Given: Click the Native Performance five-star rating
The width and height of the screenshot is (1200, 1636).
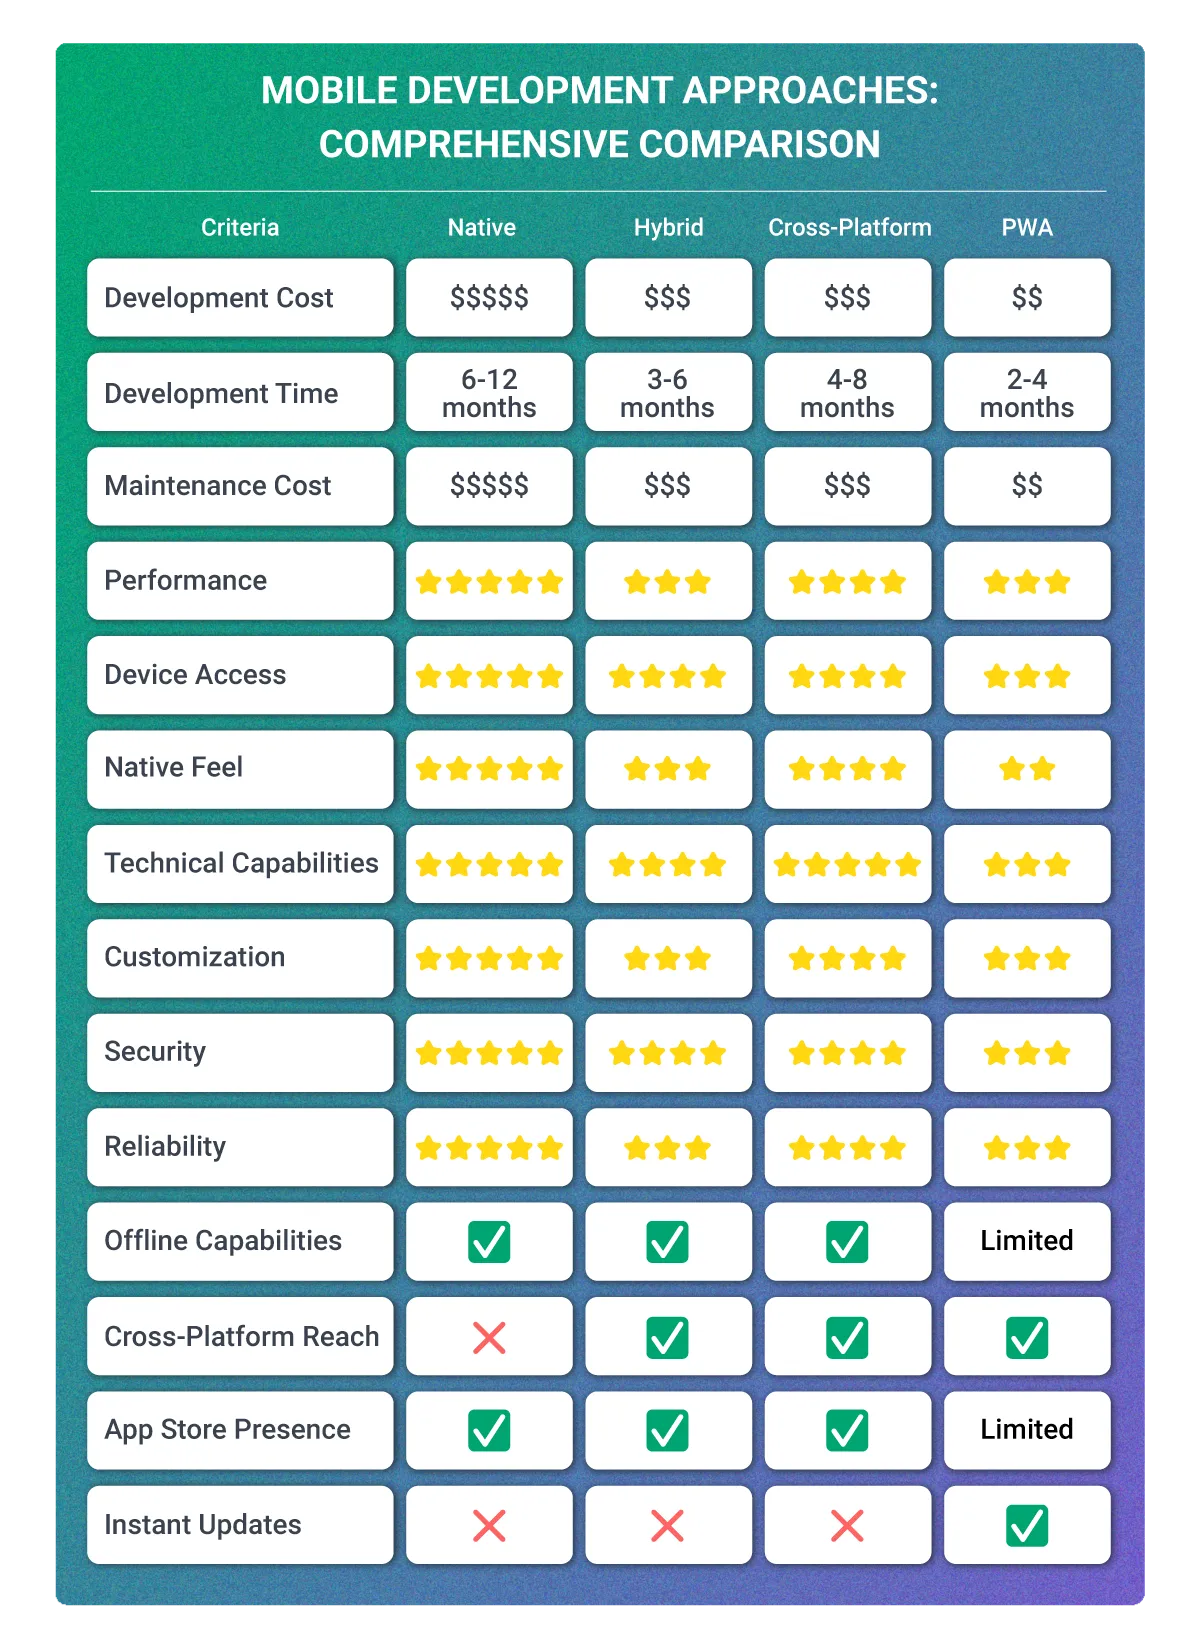Looking at the screenshot, I should point(489,582).
